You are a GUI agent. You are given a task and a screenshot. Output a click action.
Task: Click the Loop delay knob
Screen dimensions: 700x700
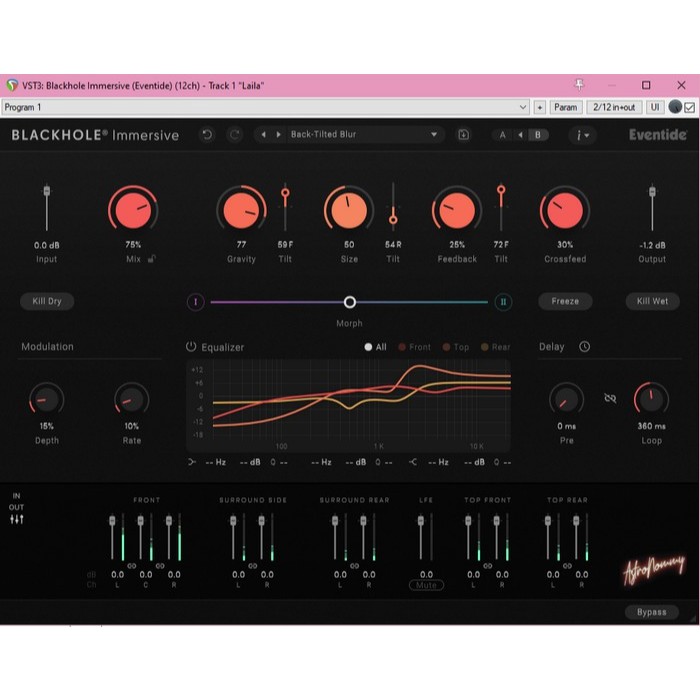[x=651, y=399]
